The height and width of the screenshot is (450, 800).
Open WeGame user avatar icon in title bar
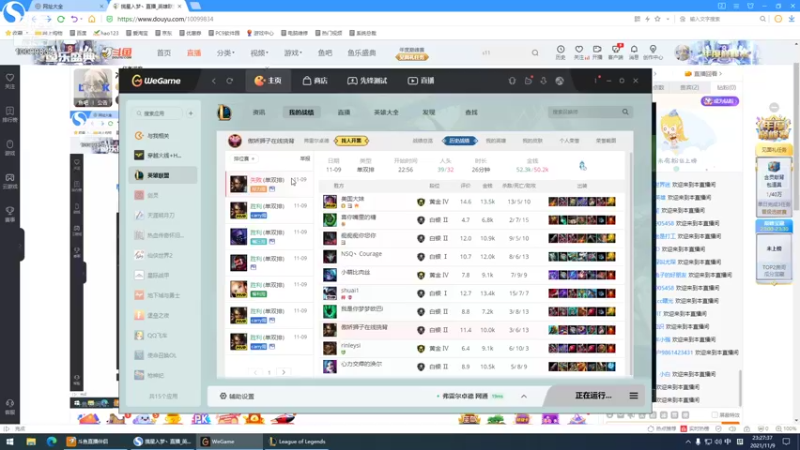click(x=560, y=81)
